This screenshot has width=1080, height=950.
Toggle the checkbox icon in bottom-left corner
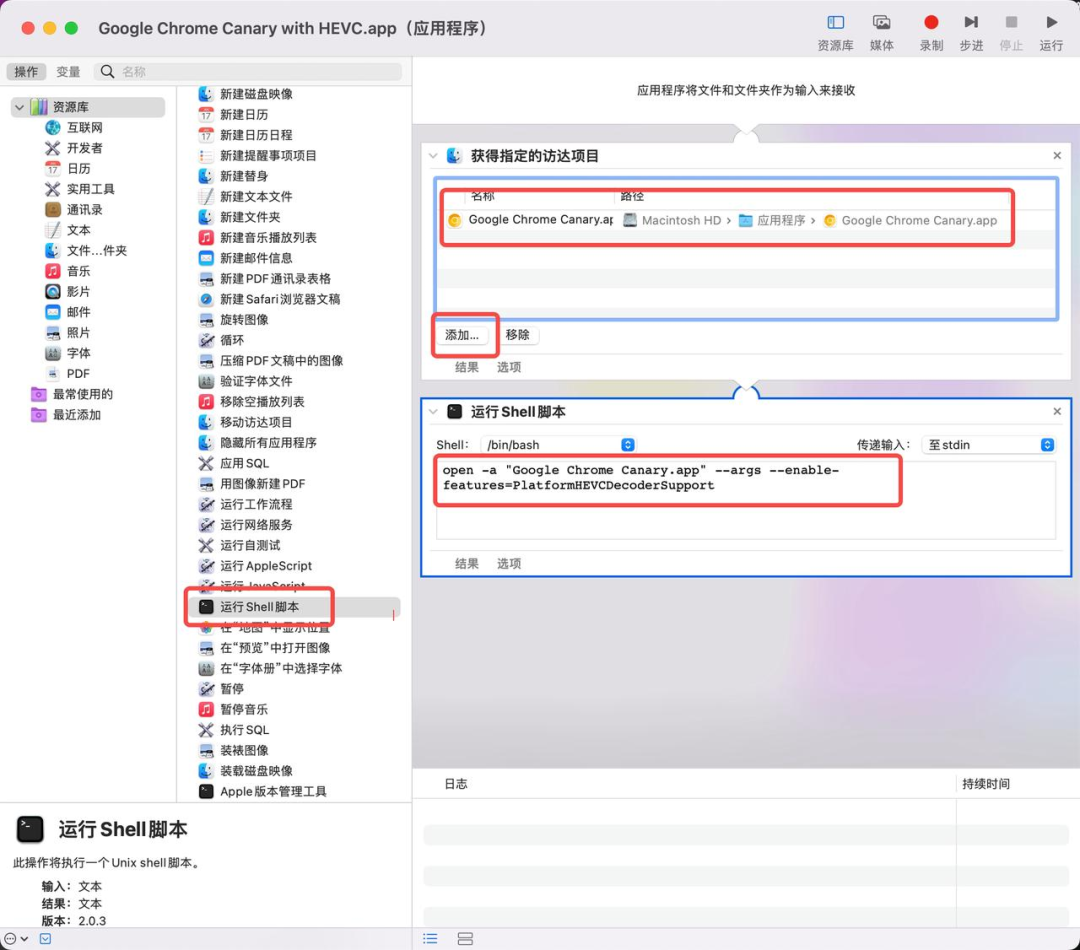pos(45,938)
